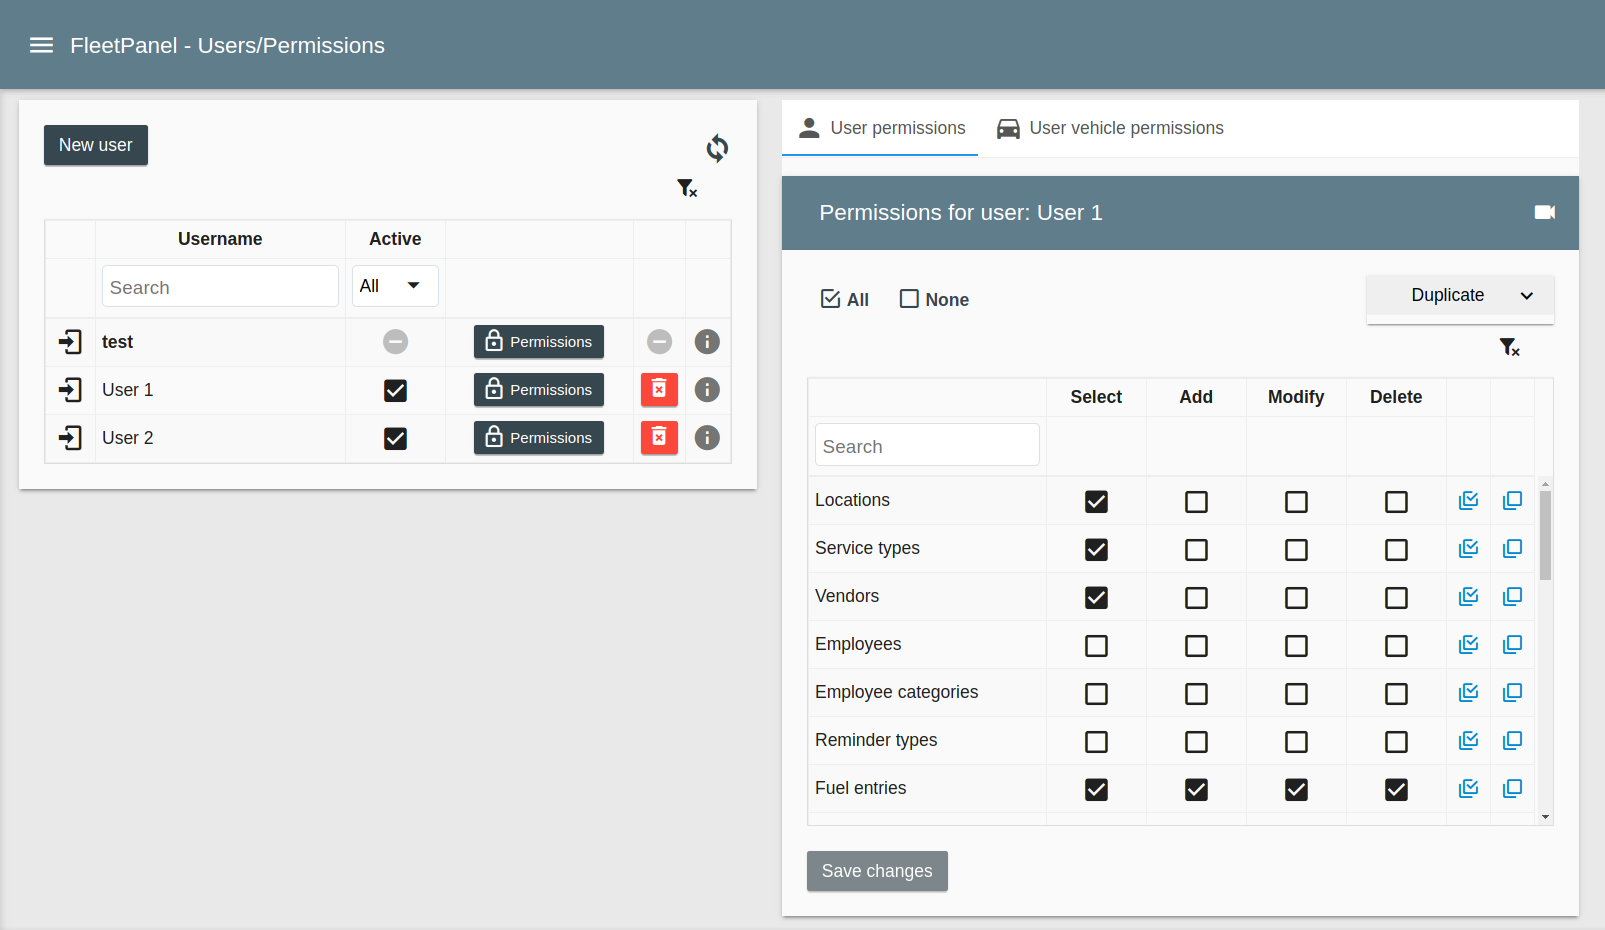Enable Add permission for Vendors

click(1196, 597)
